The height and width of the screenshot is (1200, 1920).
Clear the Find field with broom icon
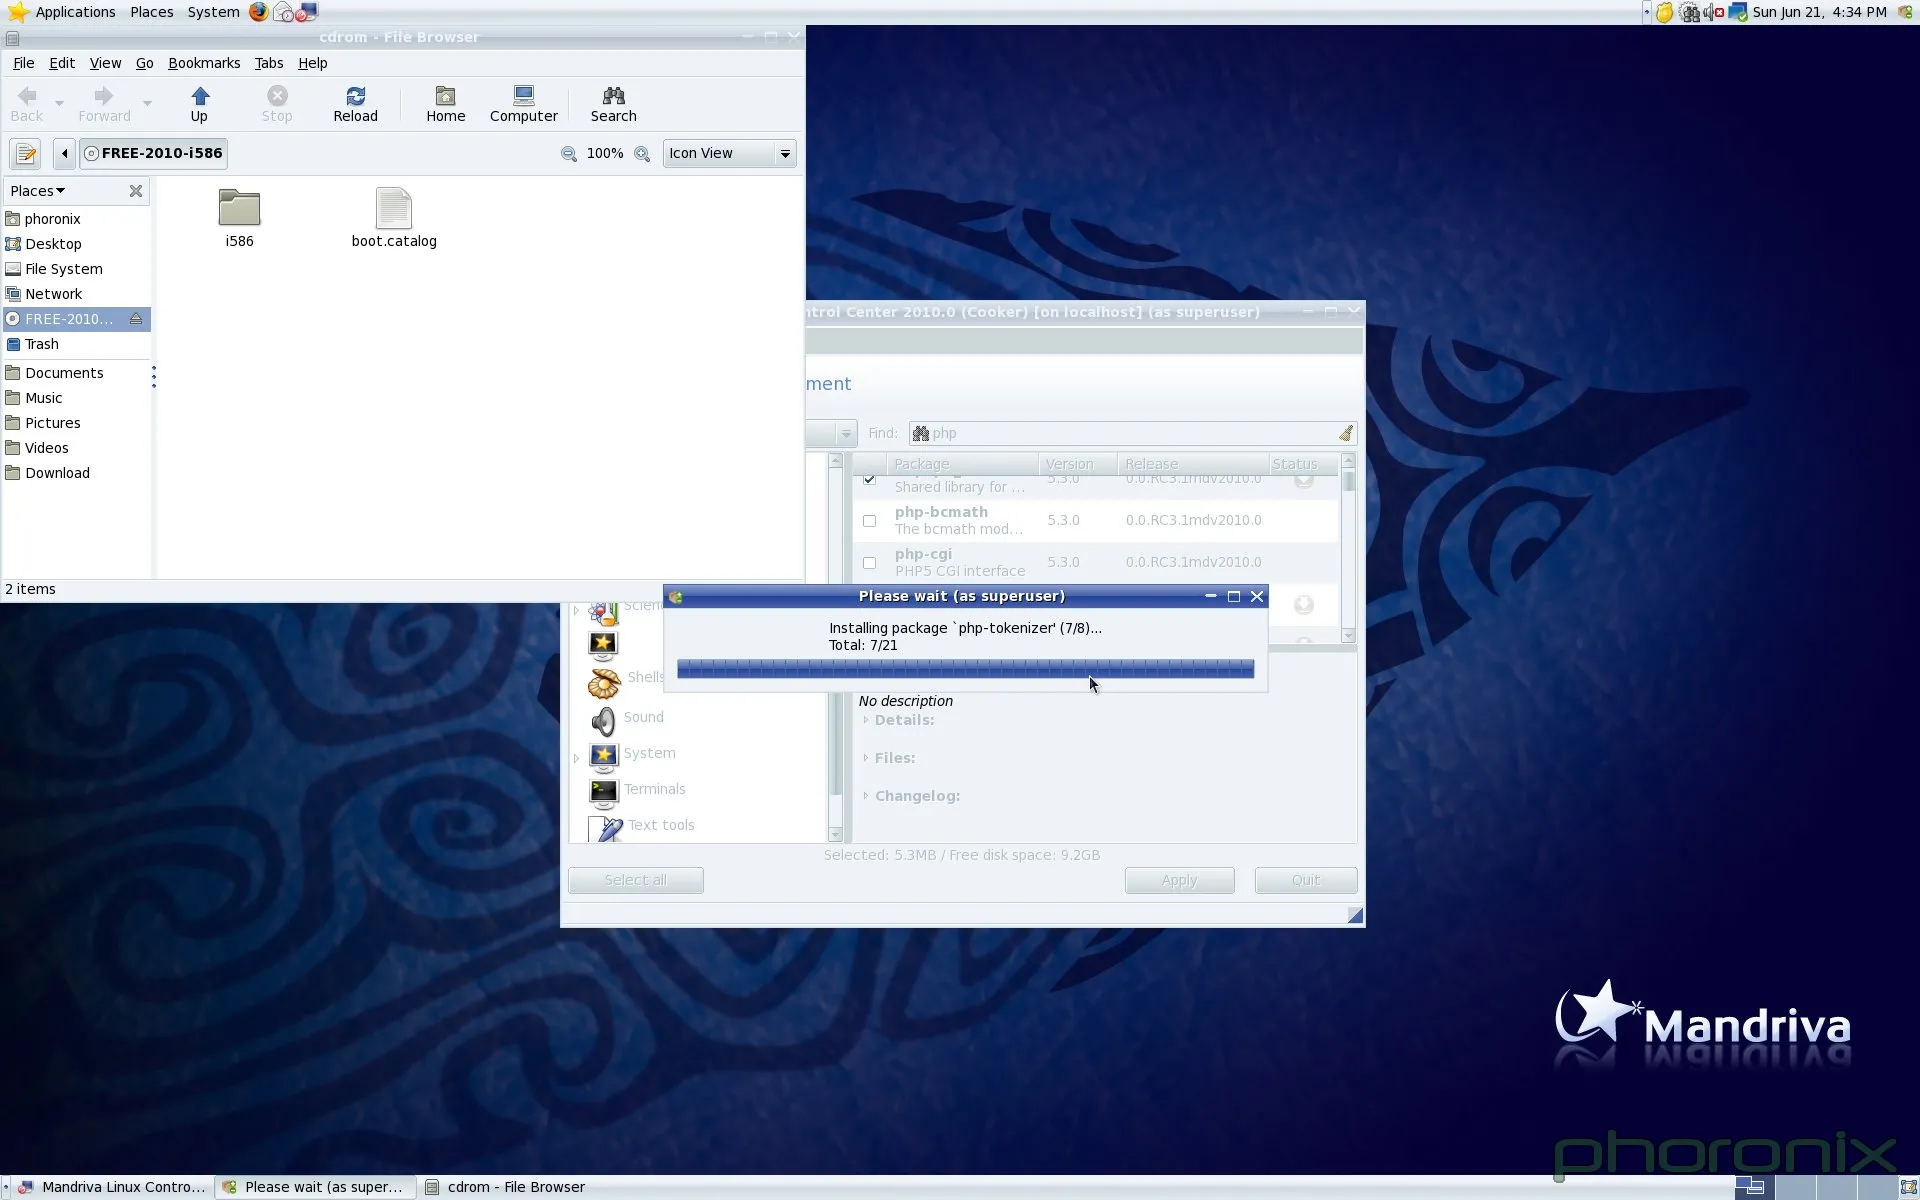[x=1345, y=433]
